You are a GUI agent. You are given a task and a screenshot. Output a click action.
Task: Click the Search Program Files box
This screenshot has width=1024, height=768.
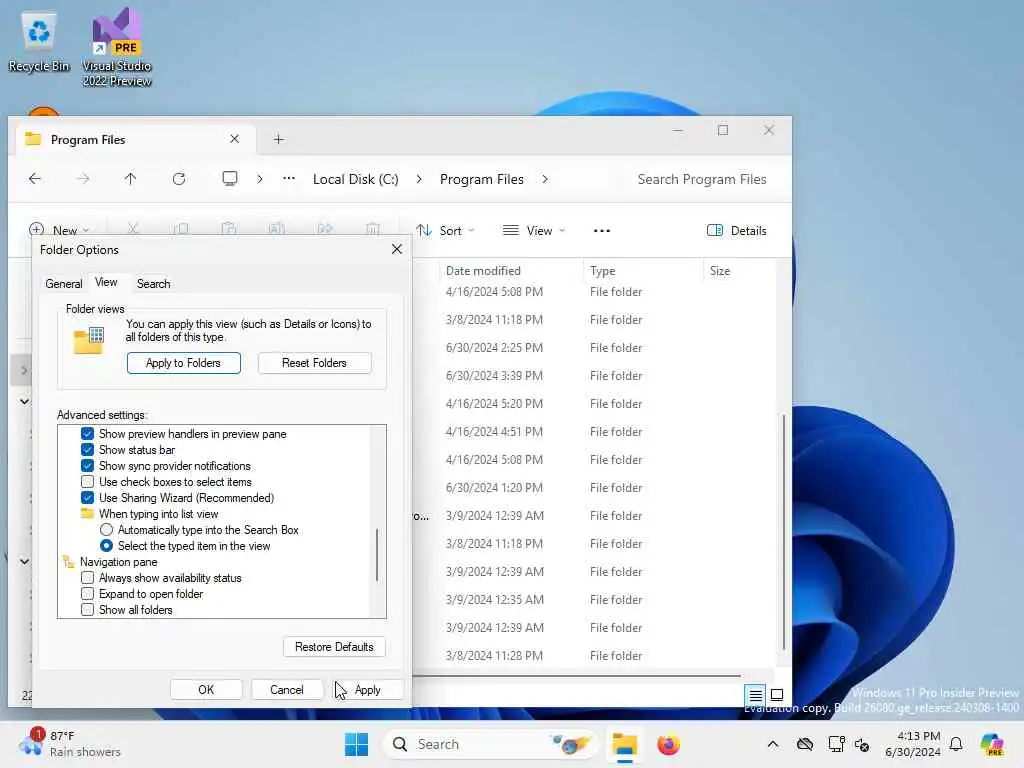[x=702, y=179]
